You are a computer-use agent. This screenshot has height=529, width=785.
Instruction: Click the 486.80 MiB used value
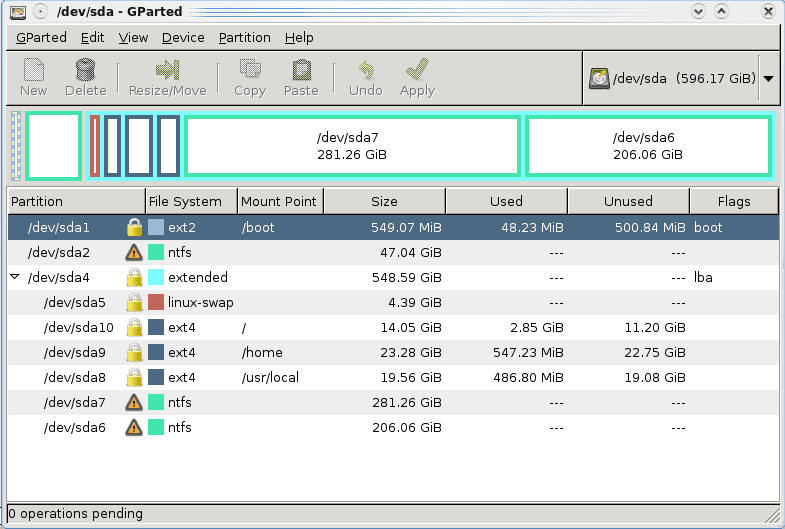click(x=529, y=377)
